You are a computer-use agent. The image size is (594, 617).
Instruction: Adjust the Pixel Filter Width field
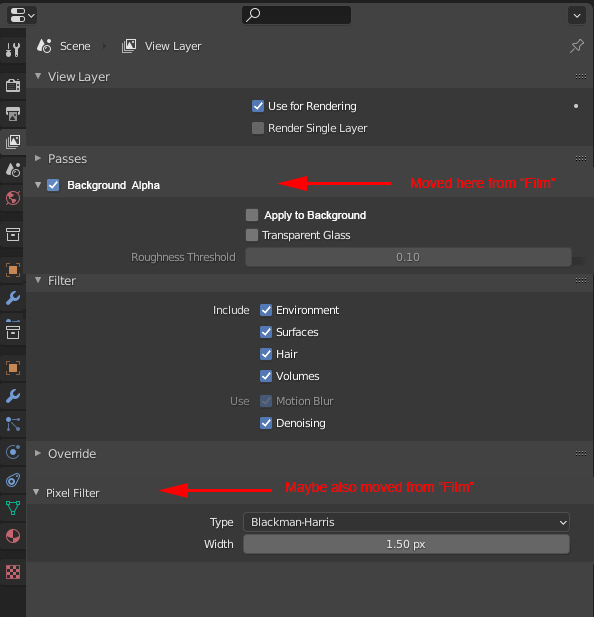[x=406, y=544]
